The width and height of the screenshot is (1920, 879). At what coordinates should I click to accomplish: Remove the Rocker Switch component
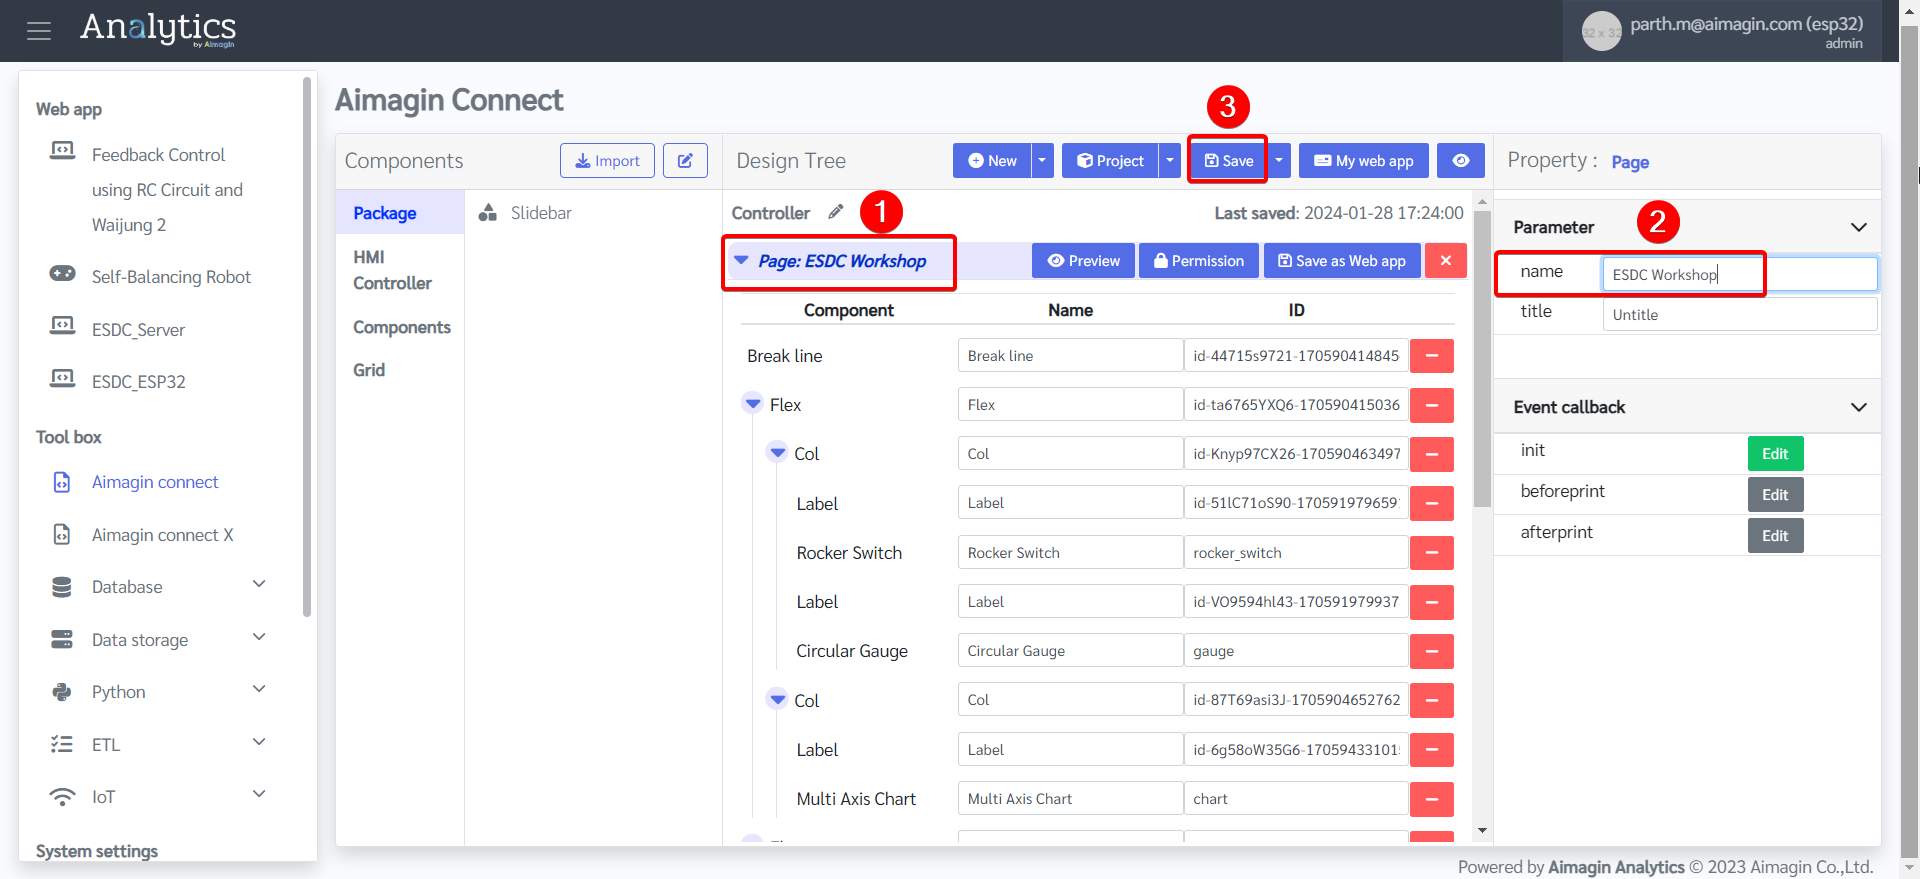pos(1432,553)
